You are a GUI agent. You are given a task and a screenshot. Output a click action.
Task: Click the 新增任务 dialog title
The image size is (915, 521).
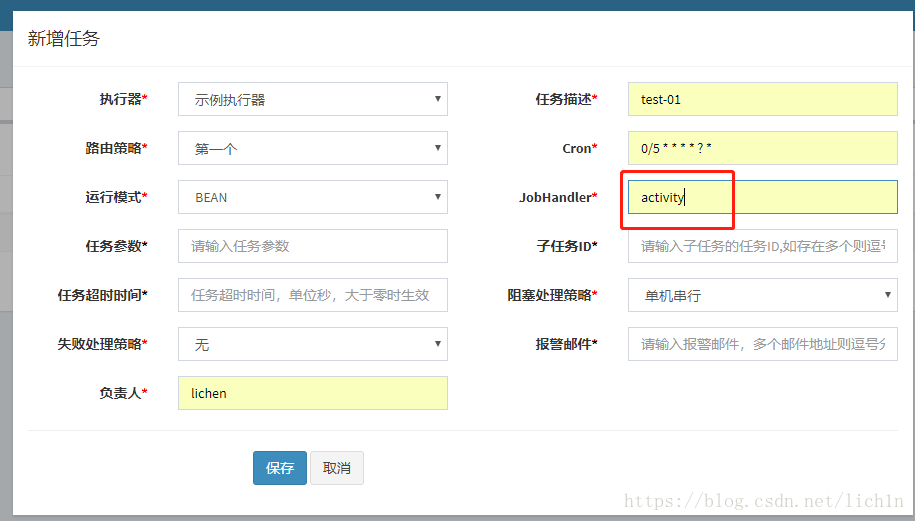pyautogui.click(x=63, y=39)
